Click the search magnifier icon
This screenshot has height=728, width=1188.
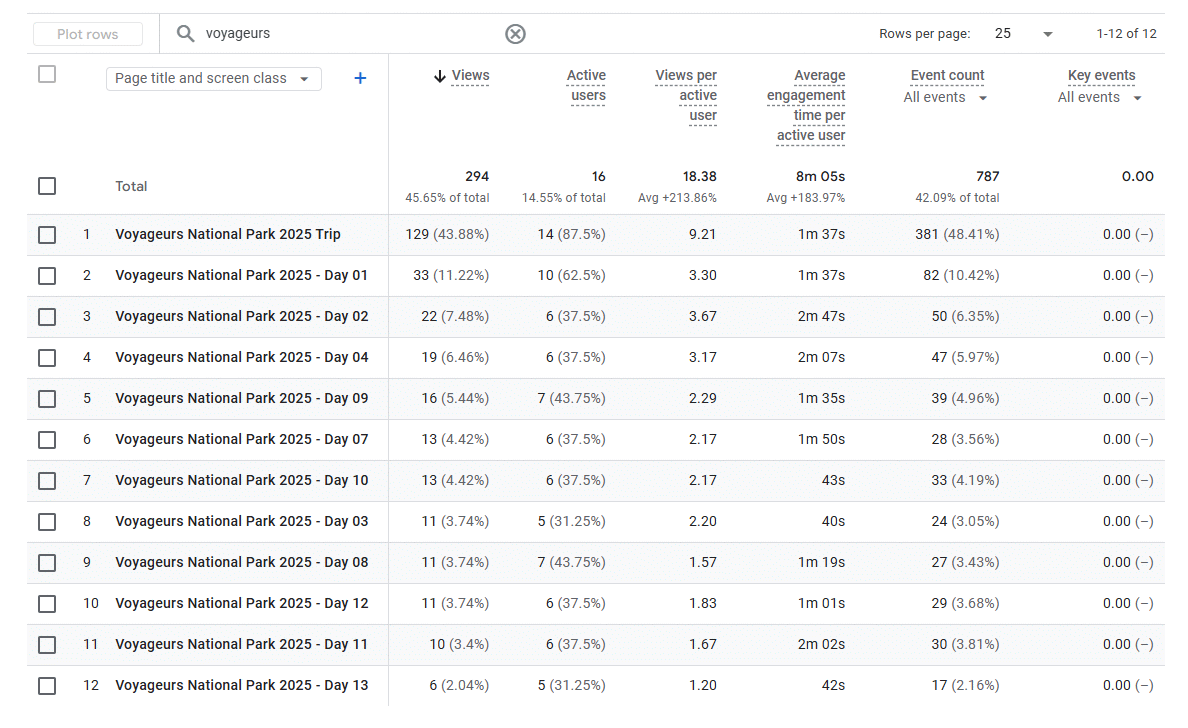185,34
